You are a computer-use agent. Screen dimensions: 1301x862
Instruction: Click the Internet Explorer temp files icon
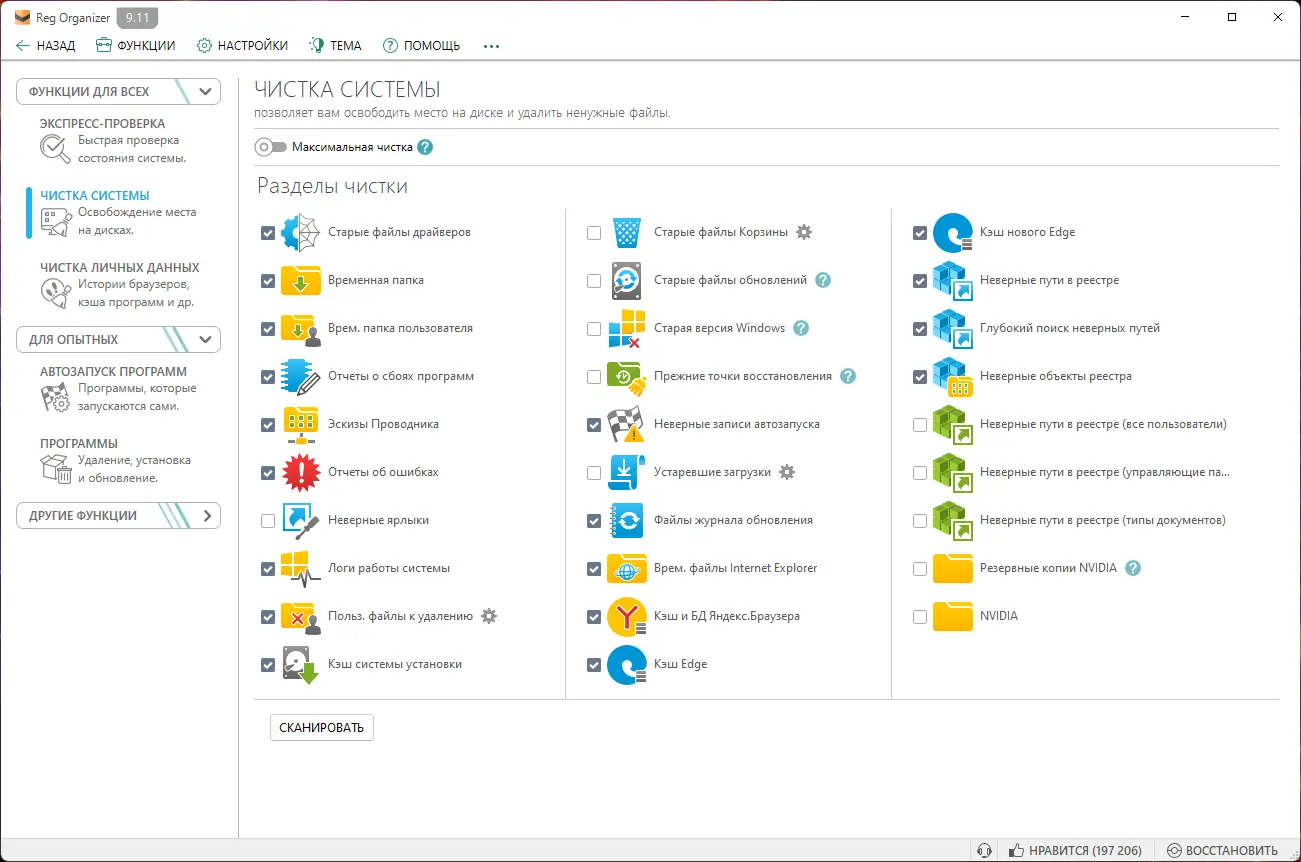tap(626, 568)
